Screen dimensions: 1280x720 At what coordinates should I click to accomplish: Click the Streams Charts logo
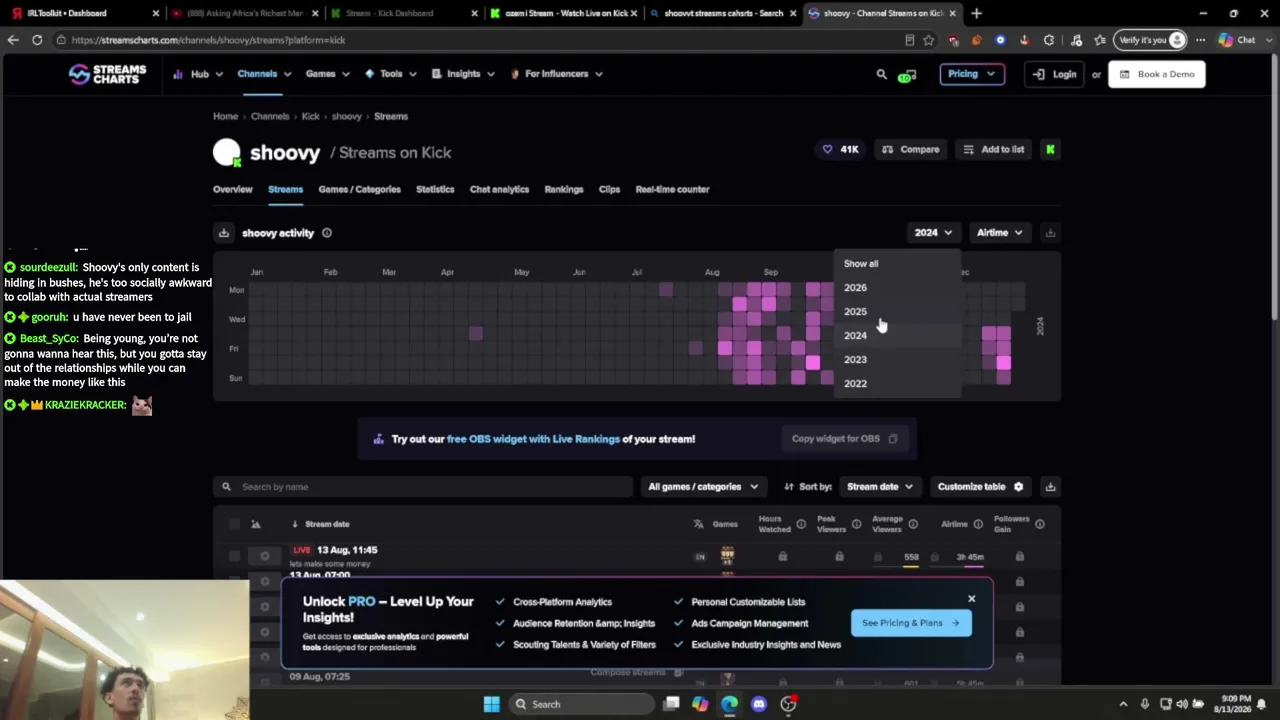(107, 74)
